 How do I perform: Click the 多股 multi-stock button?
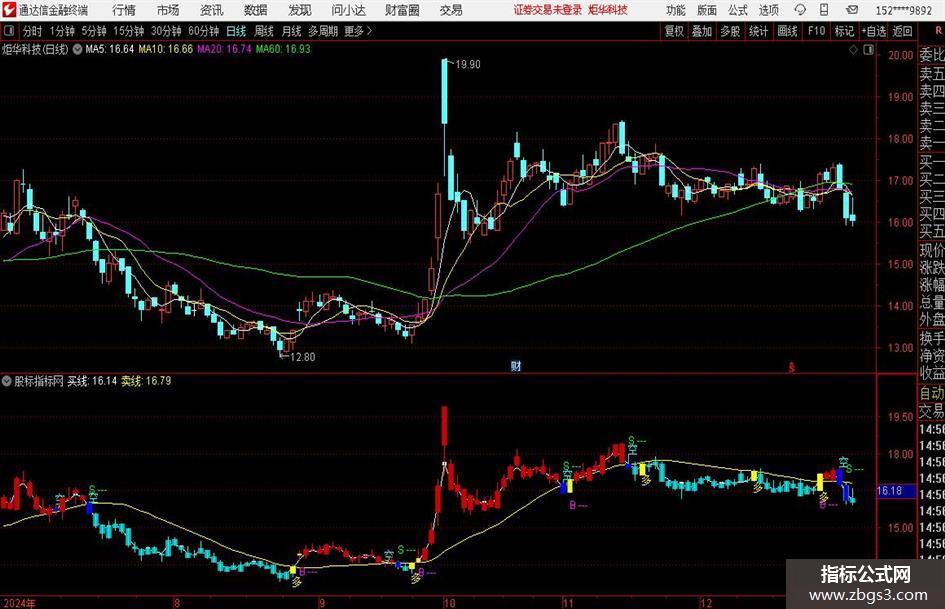point(730,31)
